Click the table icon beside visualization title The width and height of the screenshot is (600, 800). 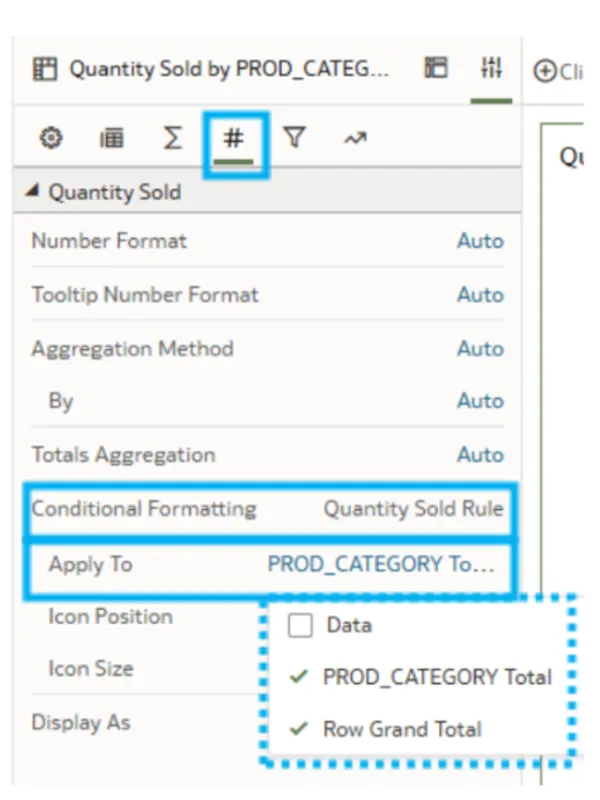click(x=44, y=69)
